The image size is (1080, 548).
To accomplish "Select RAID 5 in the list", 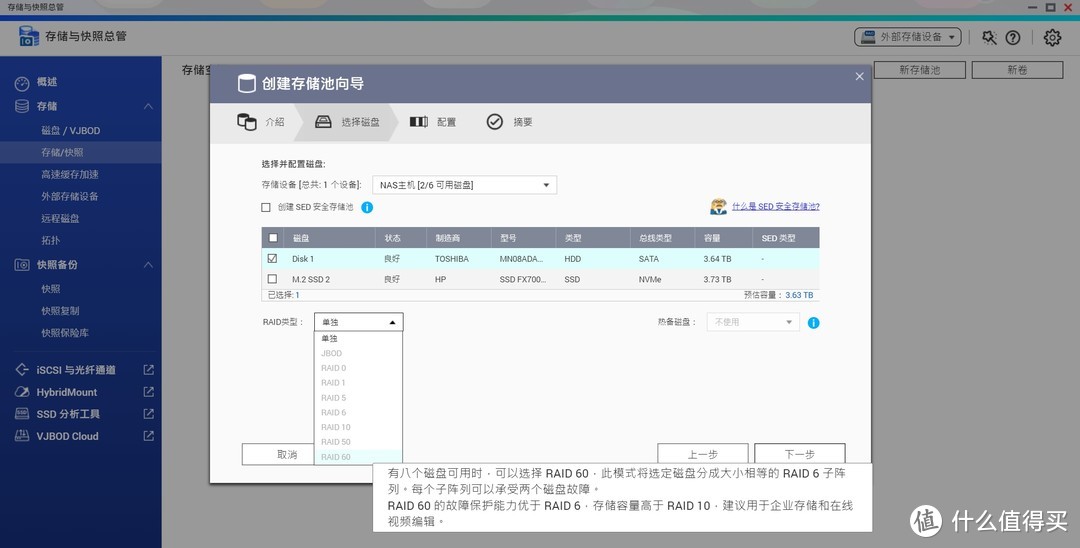I will (358, 398).
